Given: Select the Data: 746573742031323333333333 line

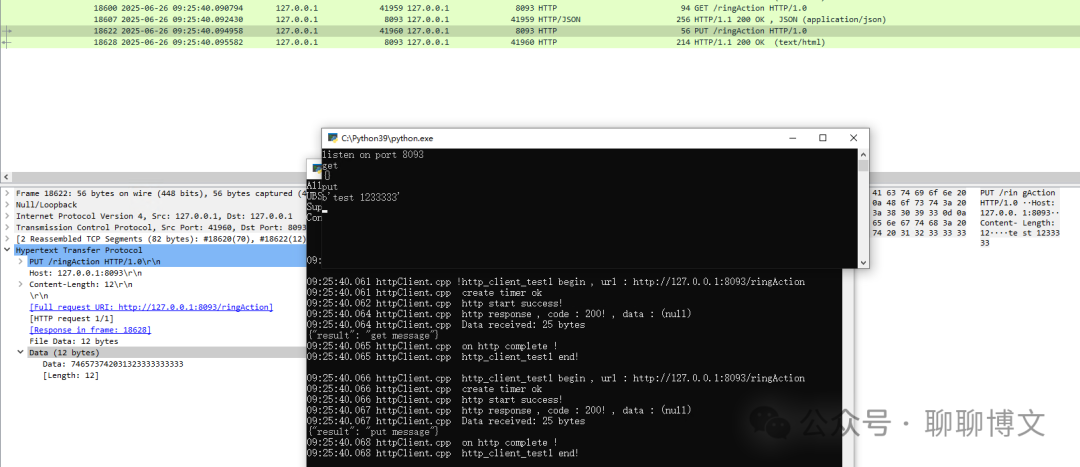Looking at the screenshot, I should pos(113,364).
